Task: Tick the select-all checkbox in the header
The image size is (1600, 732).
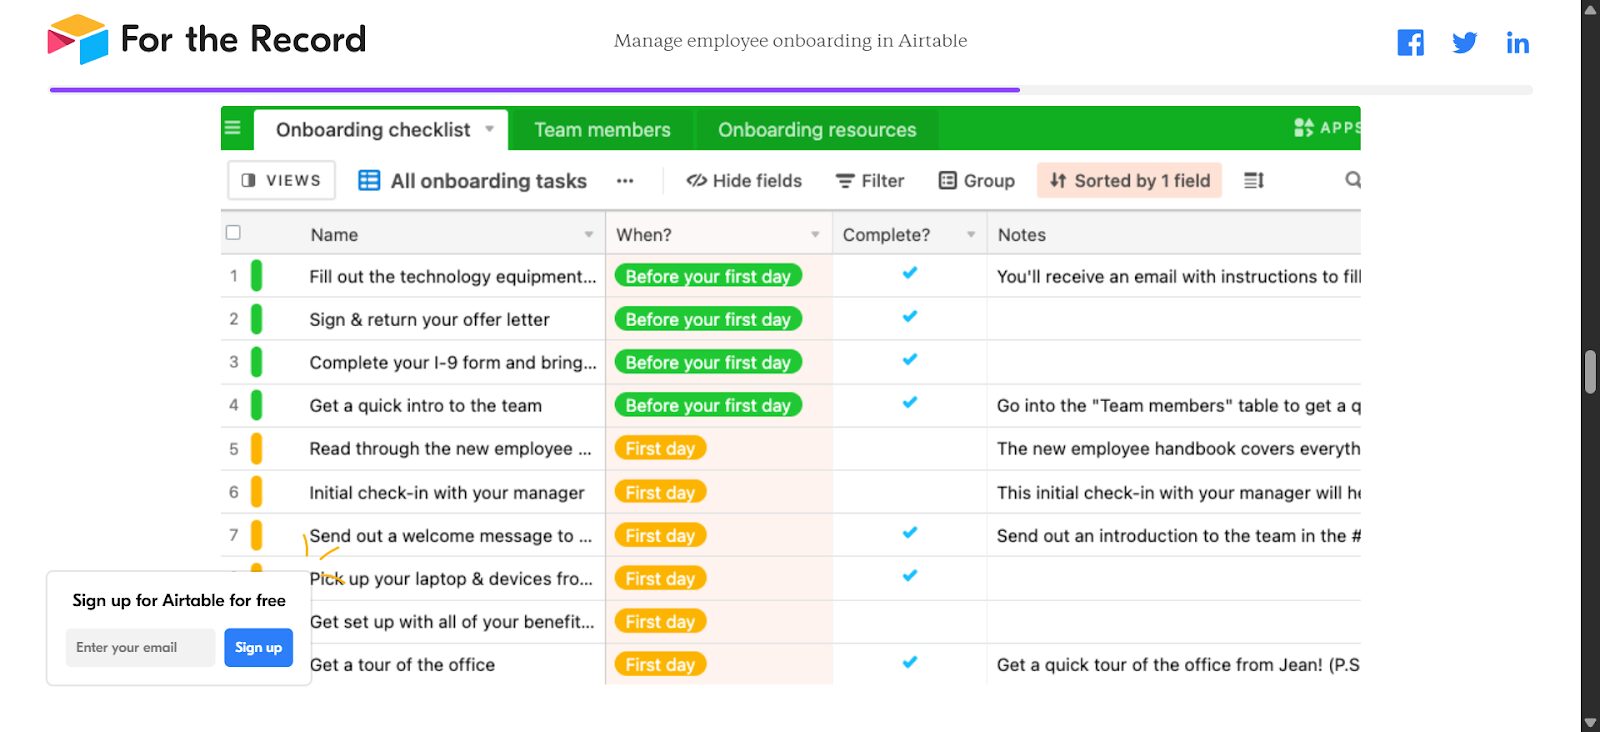Action: point(233,232)
